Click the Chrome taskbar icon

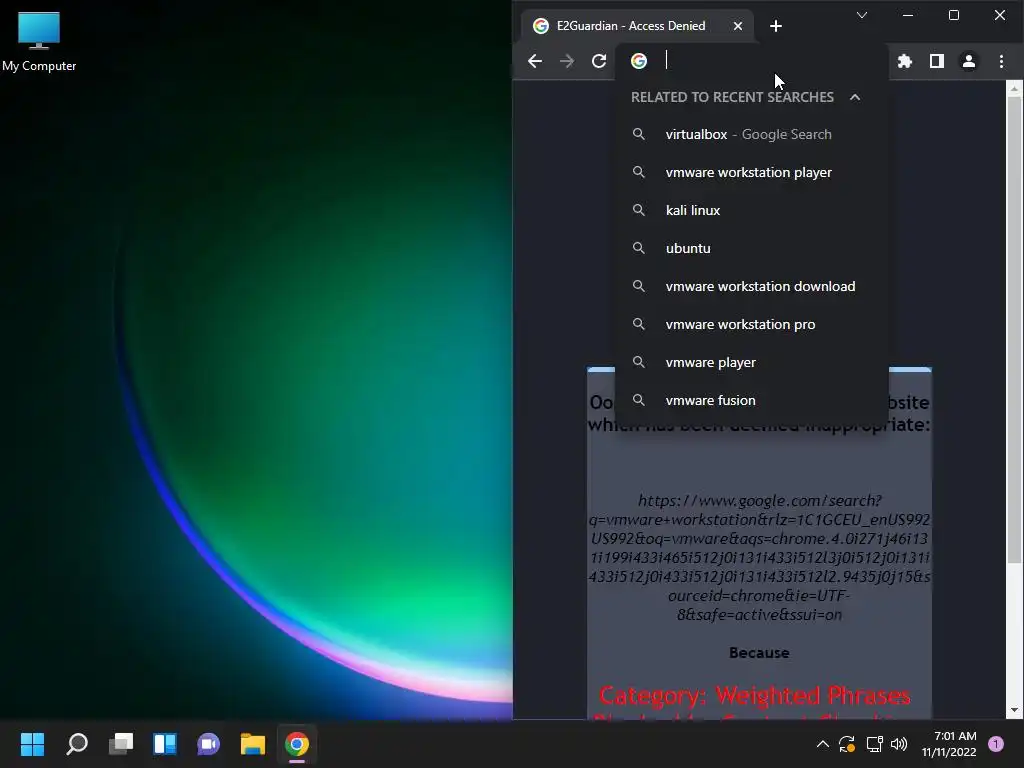point(296,744)
